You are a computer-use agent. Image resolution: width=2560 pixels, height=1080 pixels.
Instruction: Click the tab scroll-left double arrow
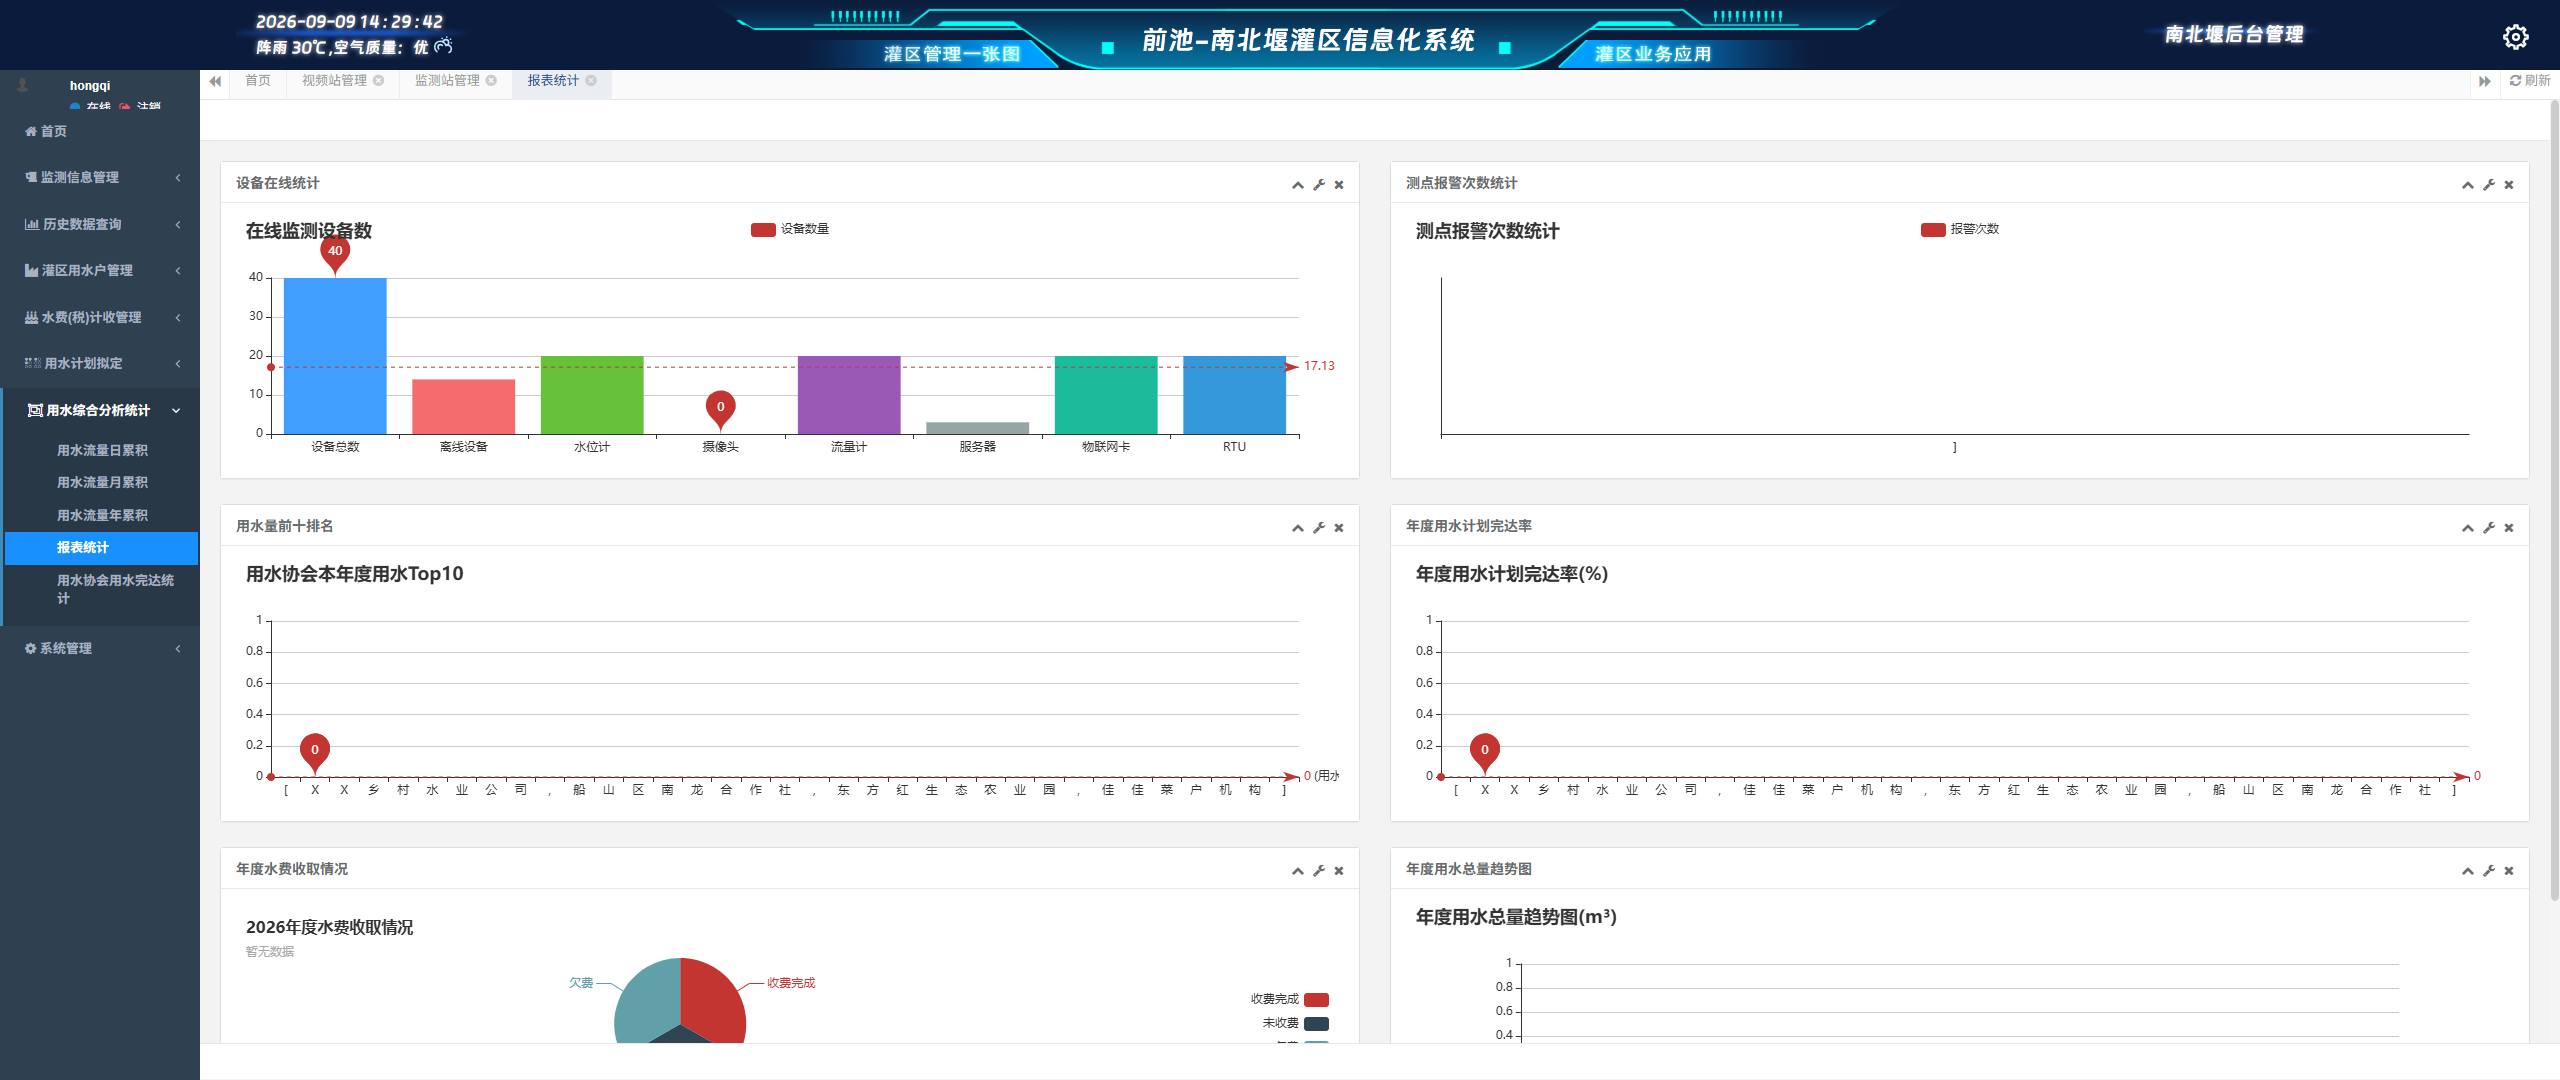(215, 81)
